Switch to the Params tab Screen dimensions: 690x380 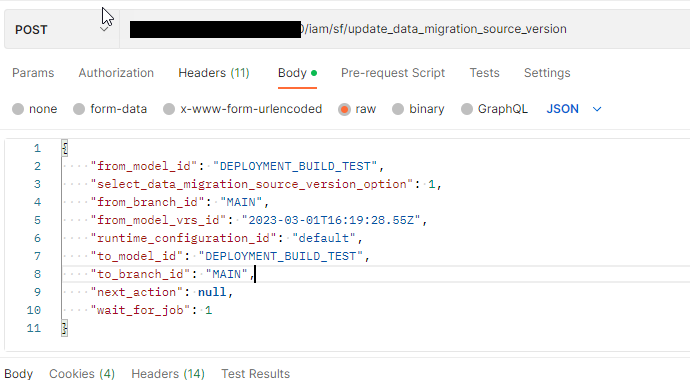click(x=33, y=73)
